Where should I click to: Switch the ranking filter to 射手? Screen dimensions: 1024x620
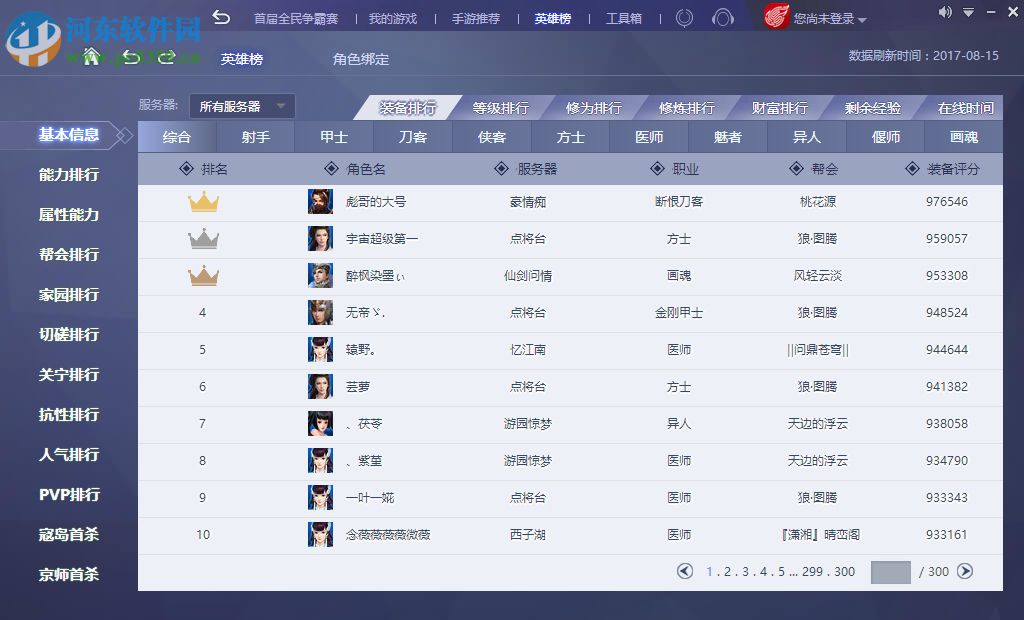[255, 136]
